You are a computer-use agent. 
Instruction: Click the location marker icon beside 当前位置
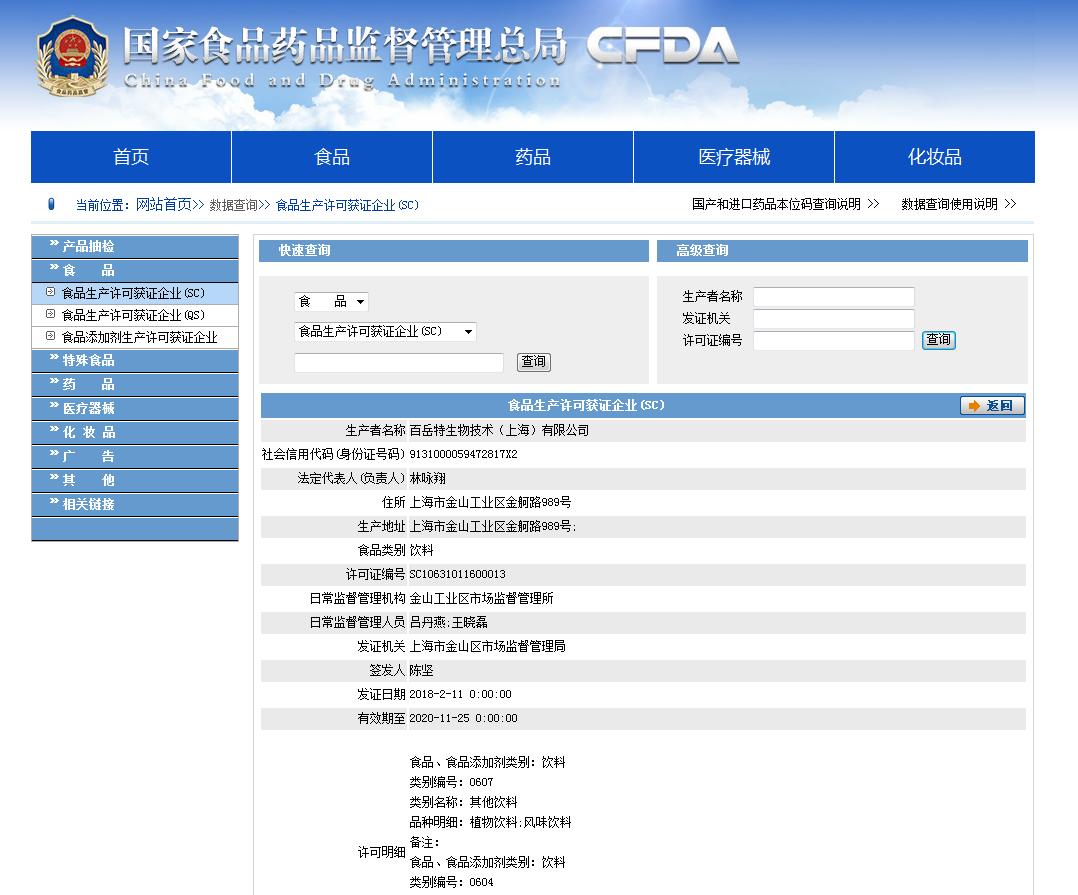click(52, 203)
